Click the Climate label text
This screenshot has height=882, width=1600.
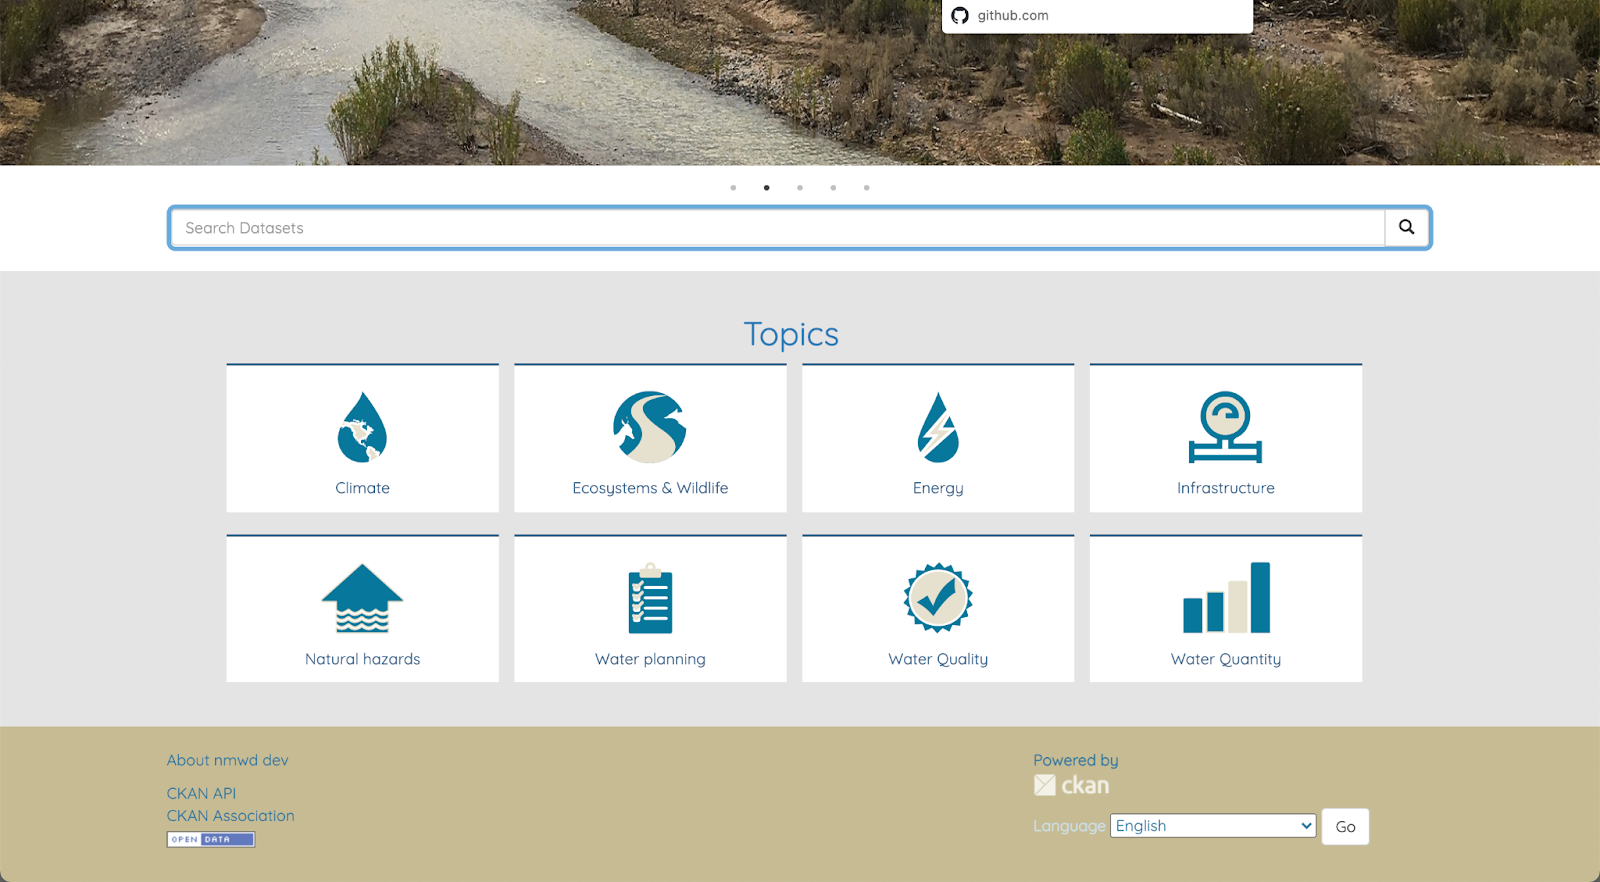(x=362, y=488)
